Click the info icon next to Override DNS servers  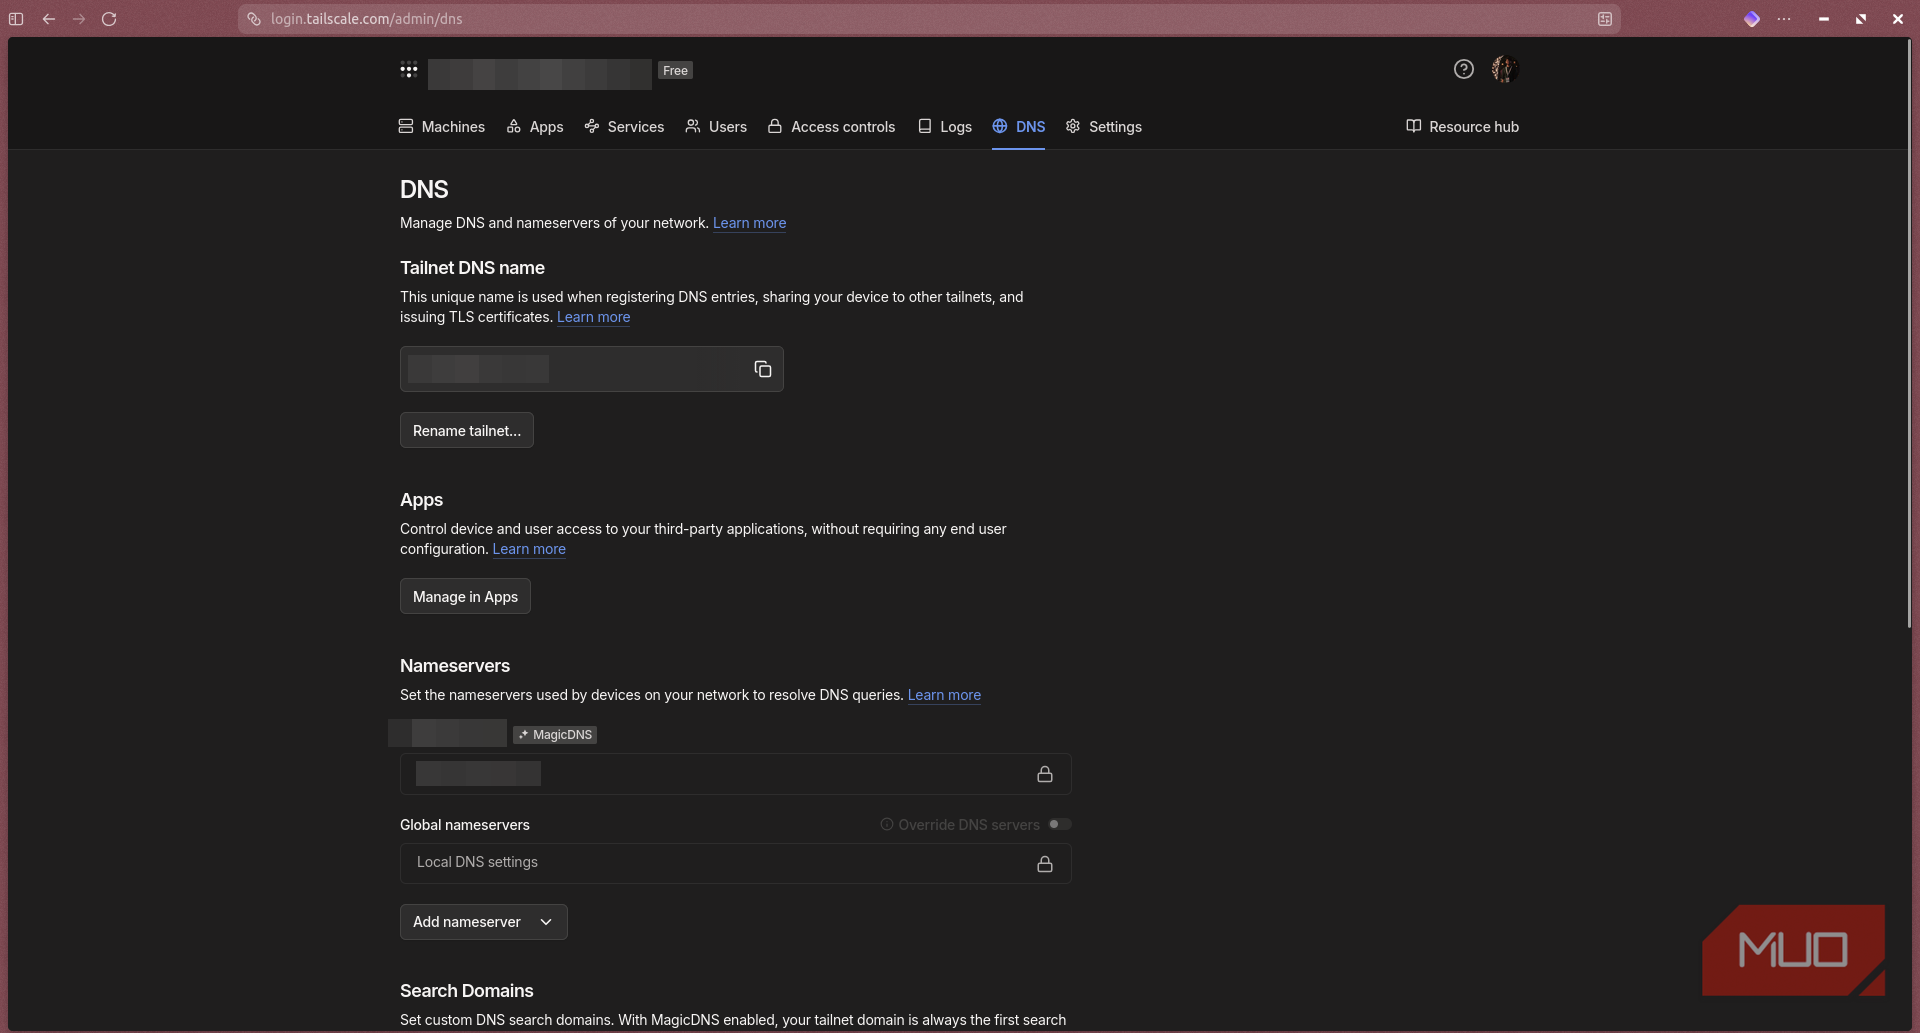coord(887,824)
